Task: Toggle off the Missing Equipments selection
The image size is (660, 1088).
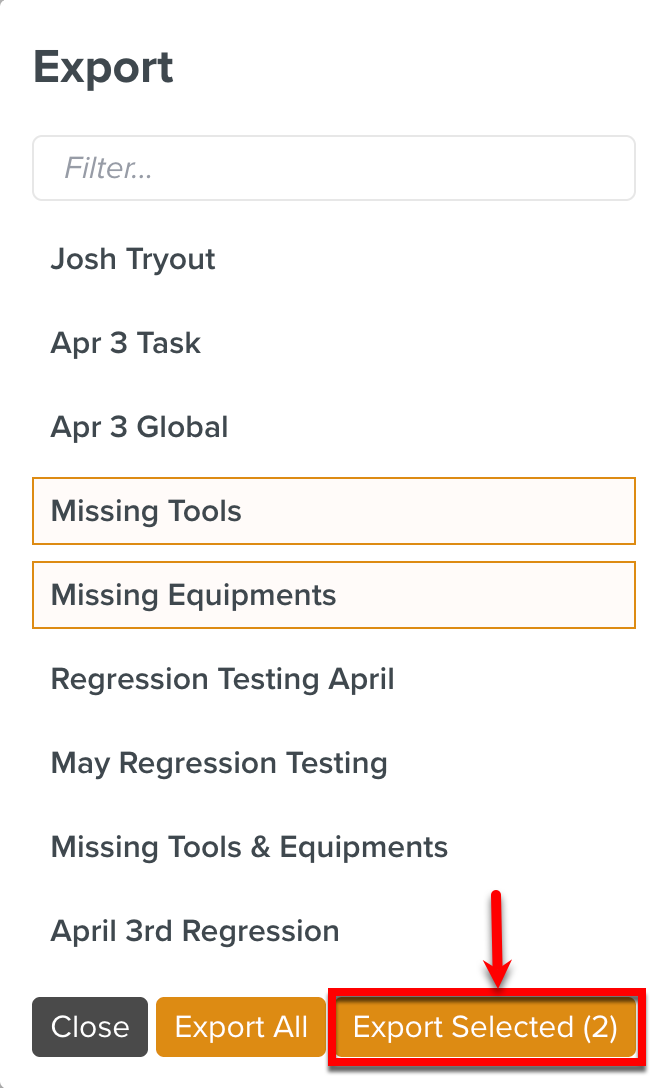Action: pos(333,595)
